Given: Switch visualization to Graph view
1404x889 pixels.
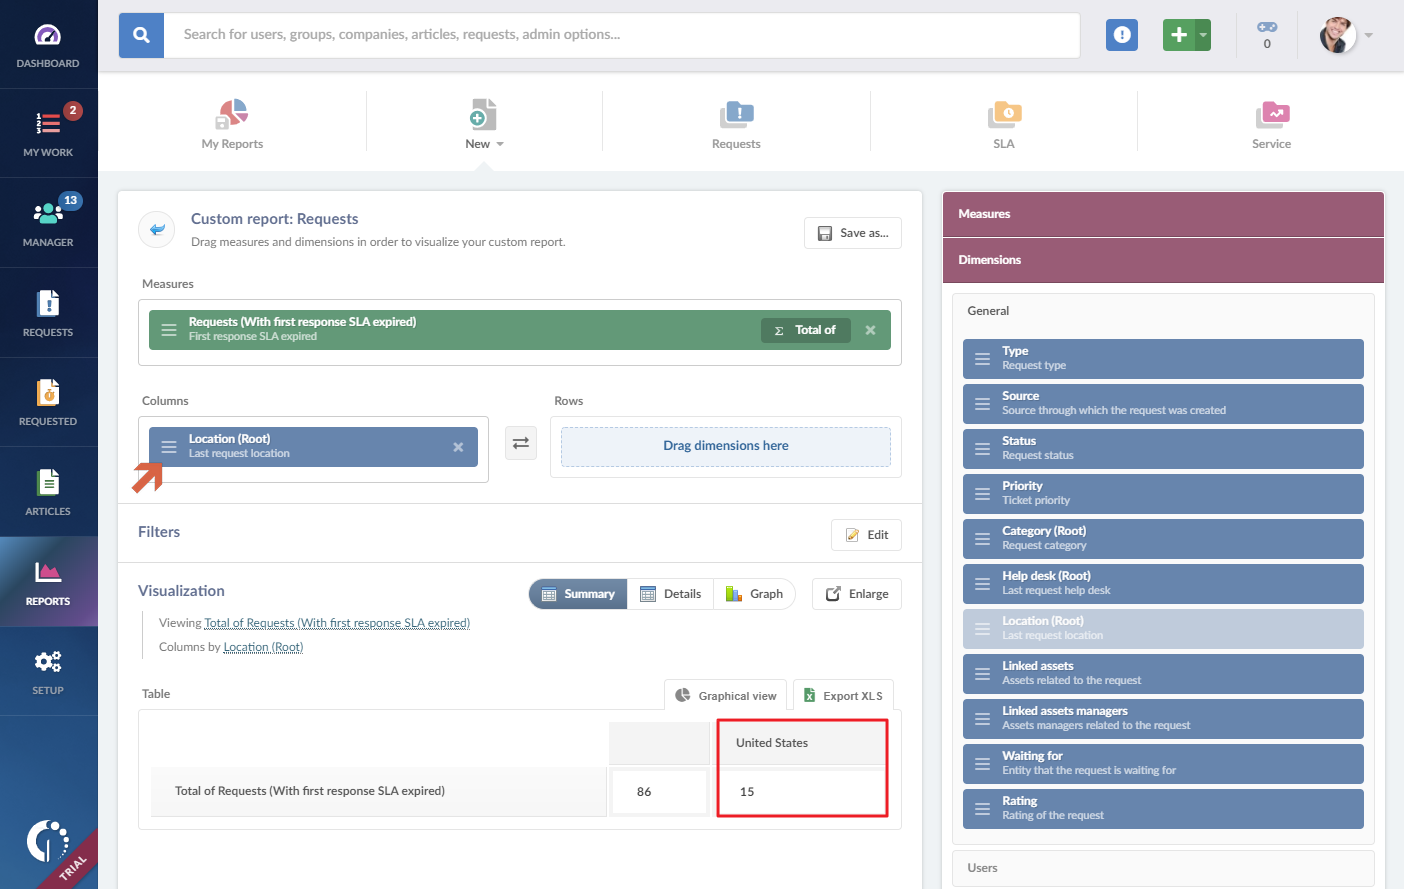Looking at the screenshot, I should (754, 593).
